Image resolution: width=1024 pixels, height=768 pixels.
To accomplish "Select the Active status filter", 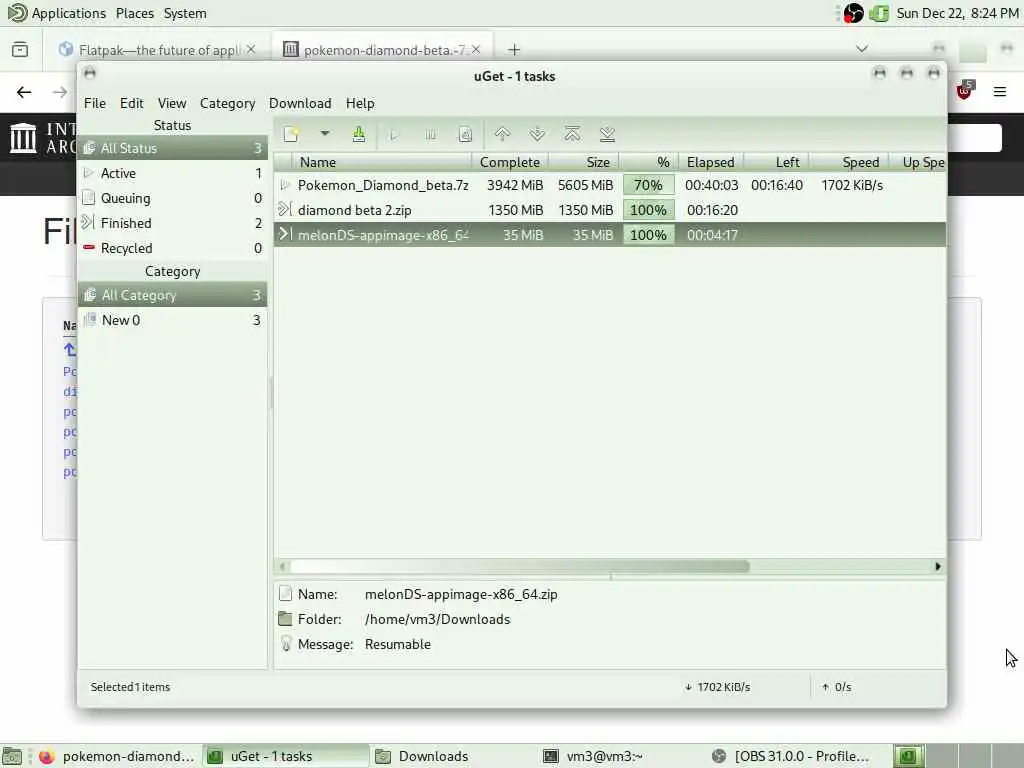I will coord(172,173).
